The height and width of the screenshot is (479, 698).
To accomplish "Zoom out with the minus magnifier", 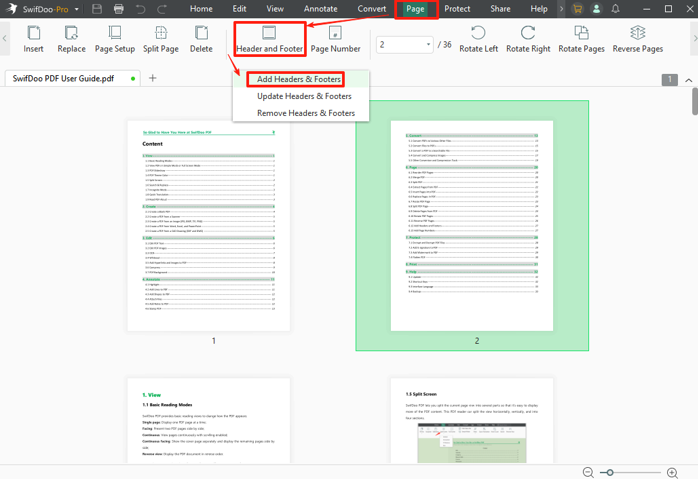I will click(x=588, y=472).
